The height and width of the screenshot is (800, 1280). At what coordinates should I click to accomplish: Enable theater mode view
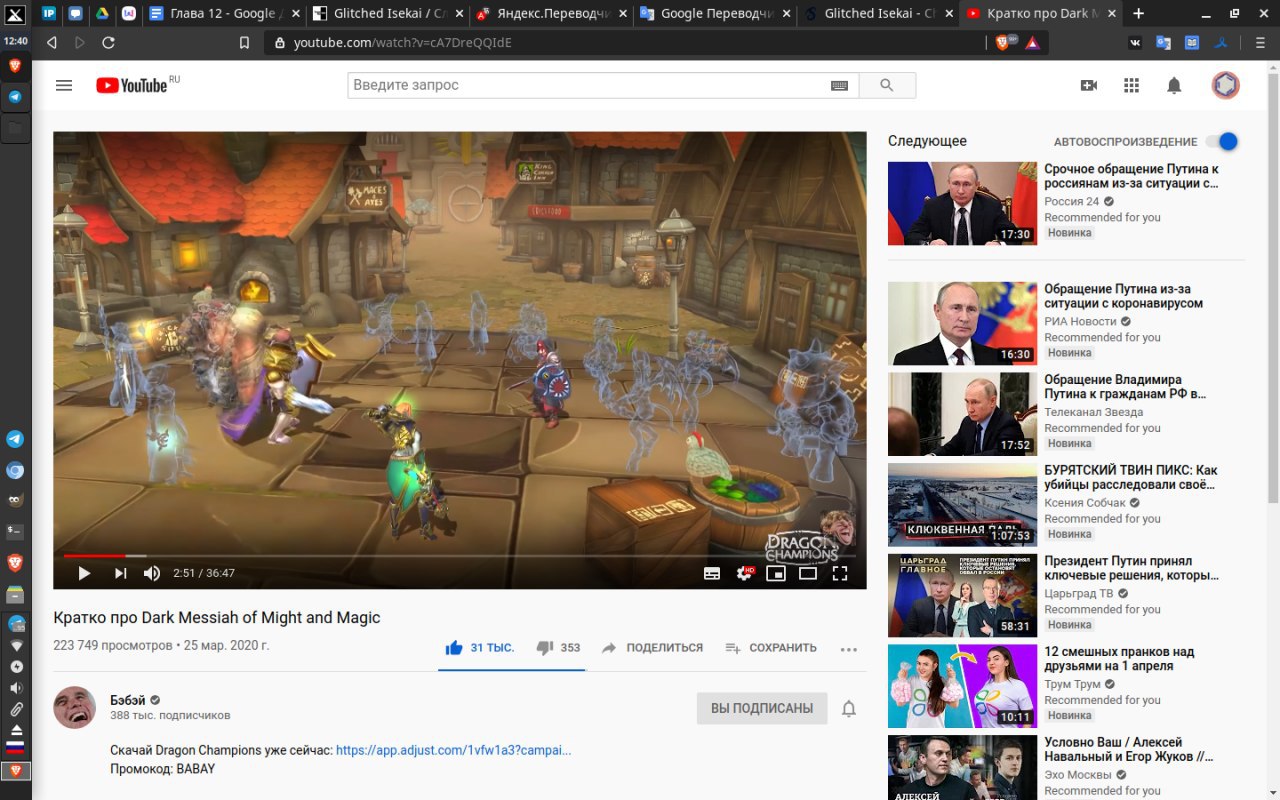tap(808, 573)
